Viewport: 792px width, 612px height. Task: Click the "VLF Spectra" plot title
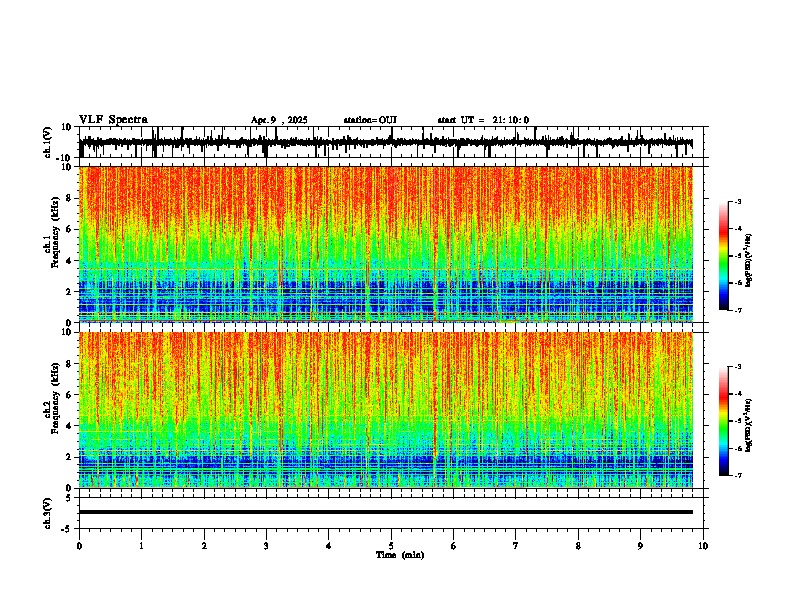(x=113, y=120)
